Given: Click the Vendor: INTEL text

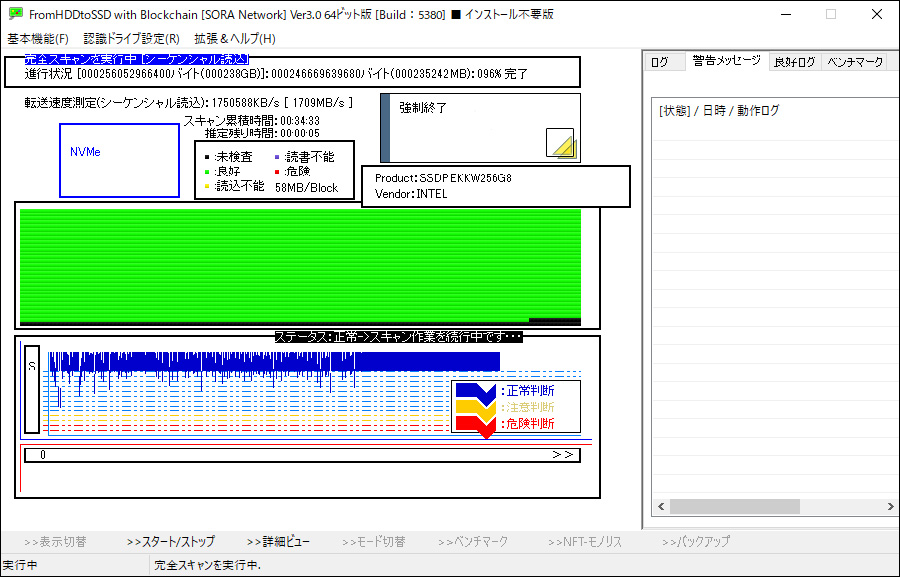Looking at the screenshot, I should pyautogui.click(x=411, y=194).
